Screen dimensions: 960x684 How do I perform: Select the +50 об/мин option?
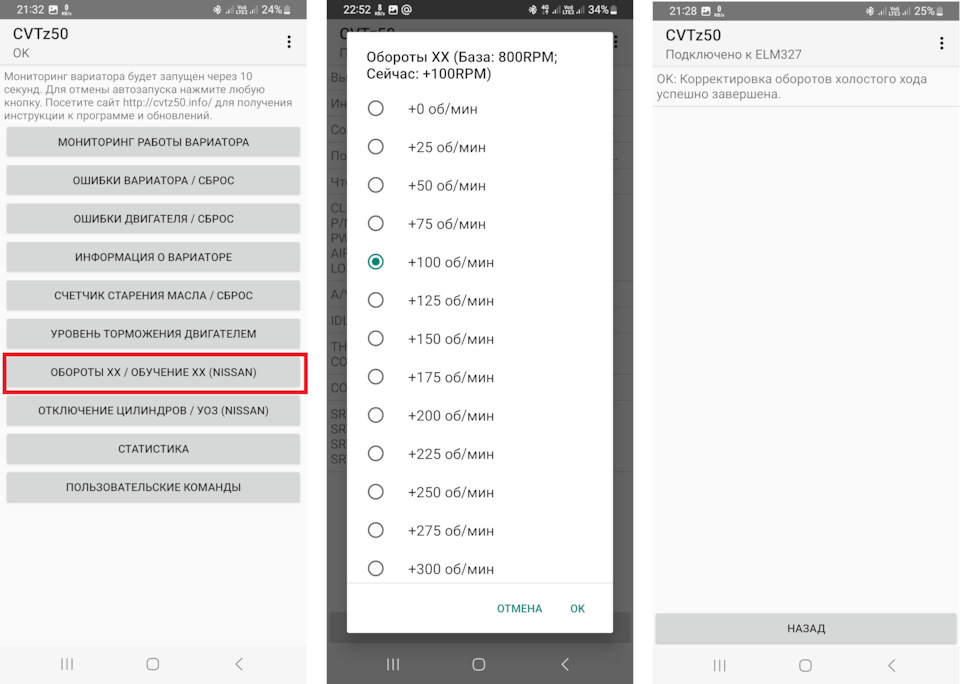click(x=375, y=185)
